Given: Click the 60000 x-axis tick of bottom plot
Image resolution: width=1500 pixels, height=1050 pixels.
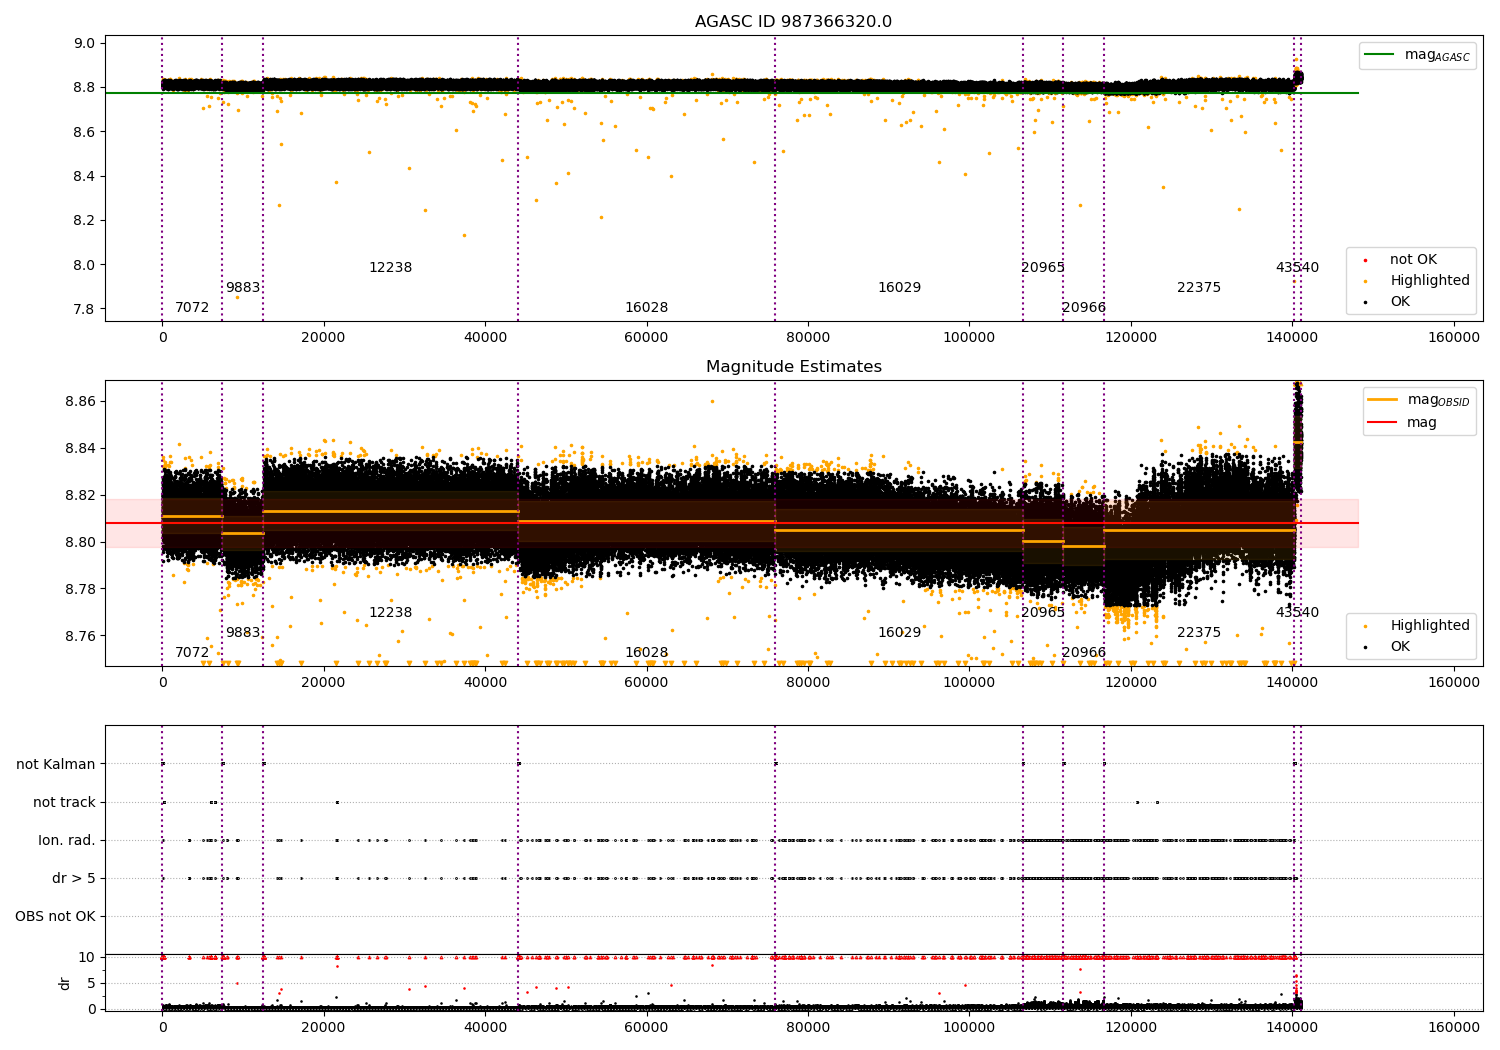Looking at the screenshot, I should tap(646, 1028).
